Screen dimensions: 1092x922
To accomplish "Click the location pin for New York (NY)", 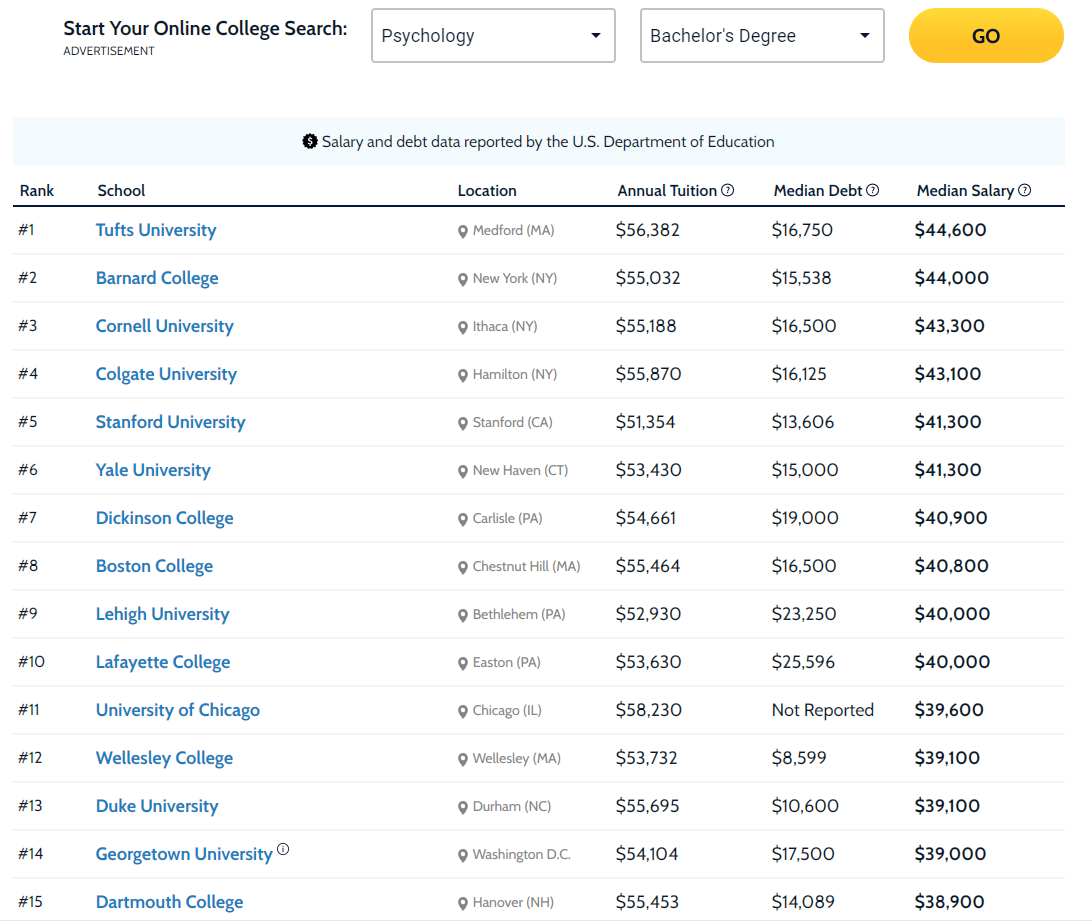I will coord(462,280).
